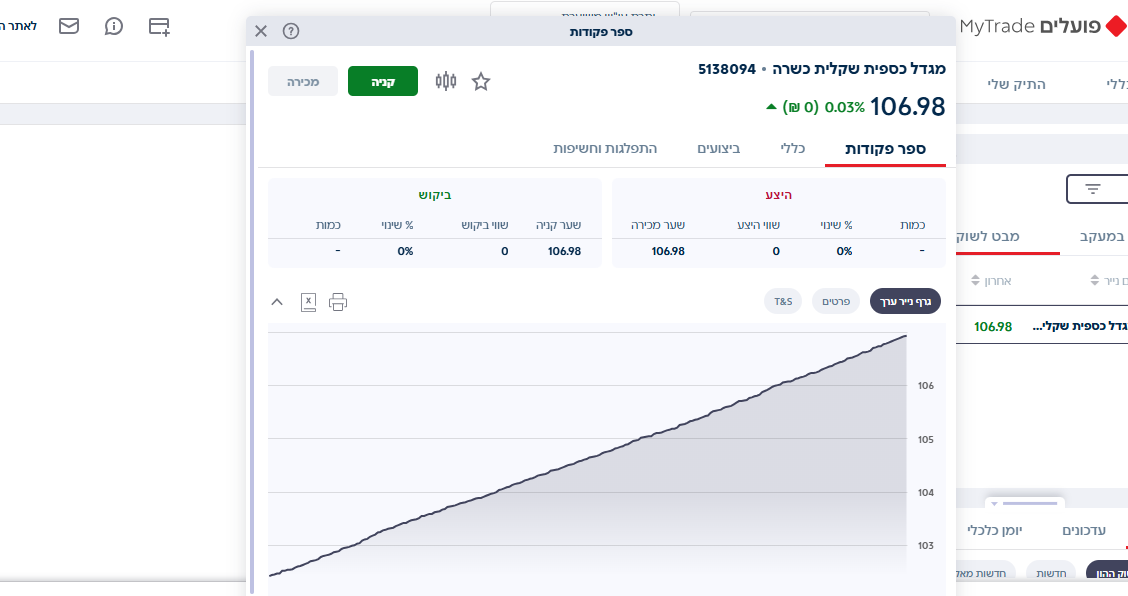The height and width of the screenshot is (596, 1128).
Task: Select חדשות news chip
Action: (x=1051, y=572)
